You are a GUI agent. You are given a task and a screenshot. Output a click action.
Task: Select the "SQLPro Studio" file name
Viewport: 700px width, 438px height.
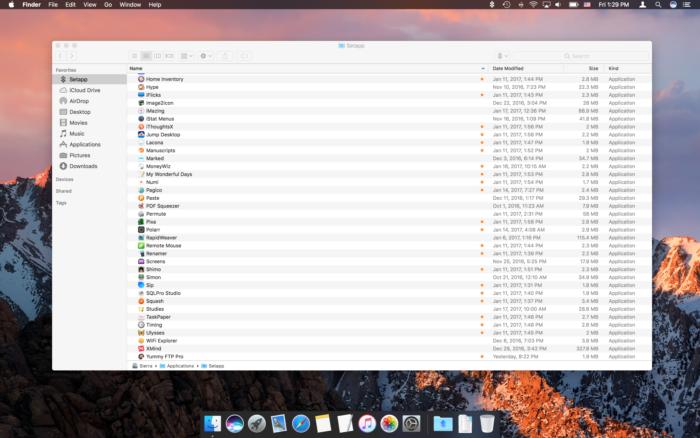pyautogui.click(x=163, y=293)
